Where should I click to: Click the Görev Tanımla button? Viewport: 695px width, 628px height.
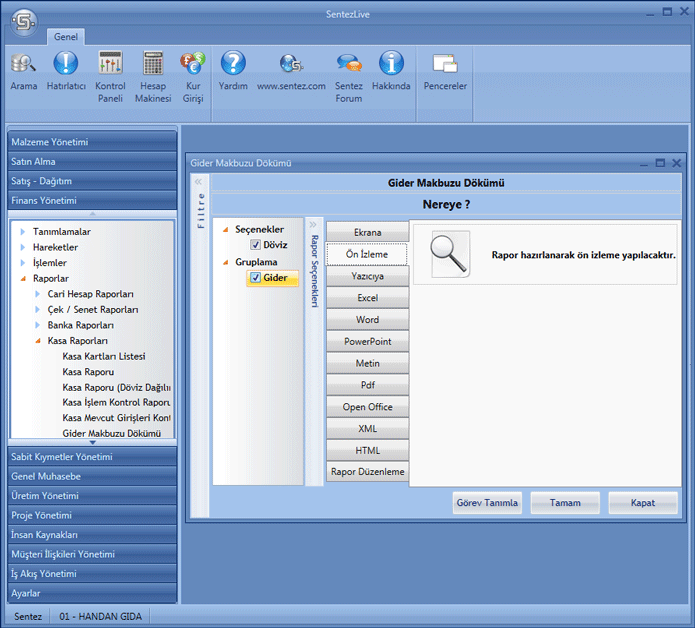[487, 503]
